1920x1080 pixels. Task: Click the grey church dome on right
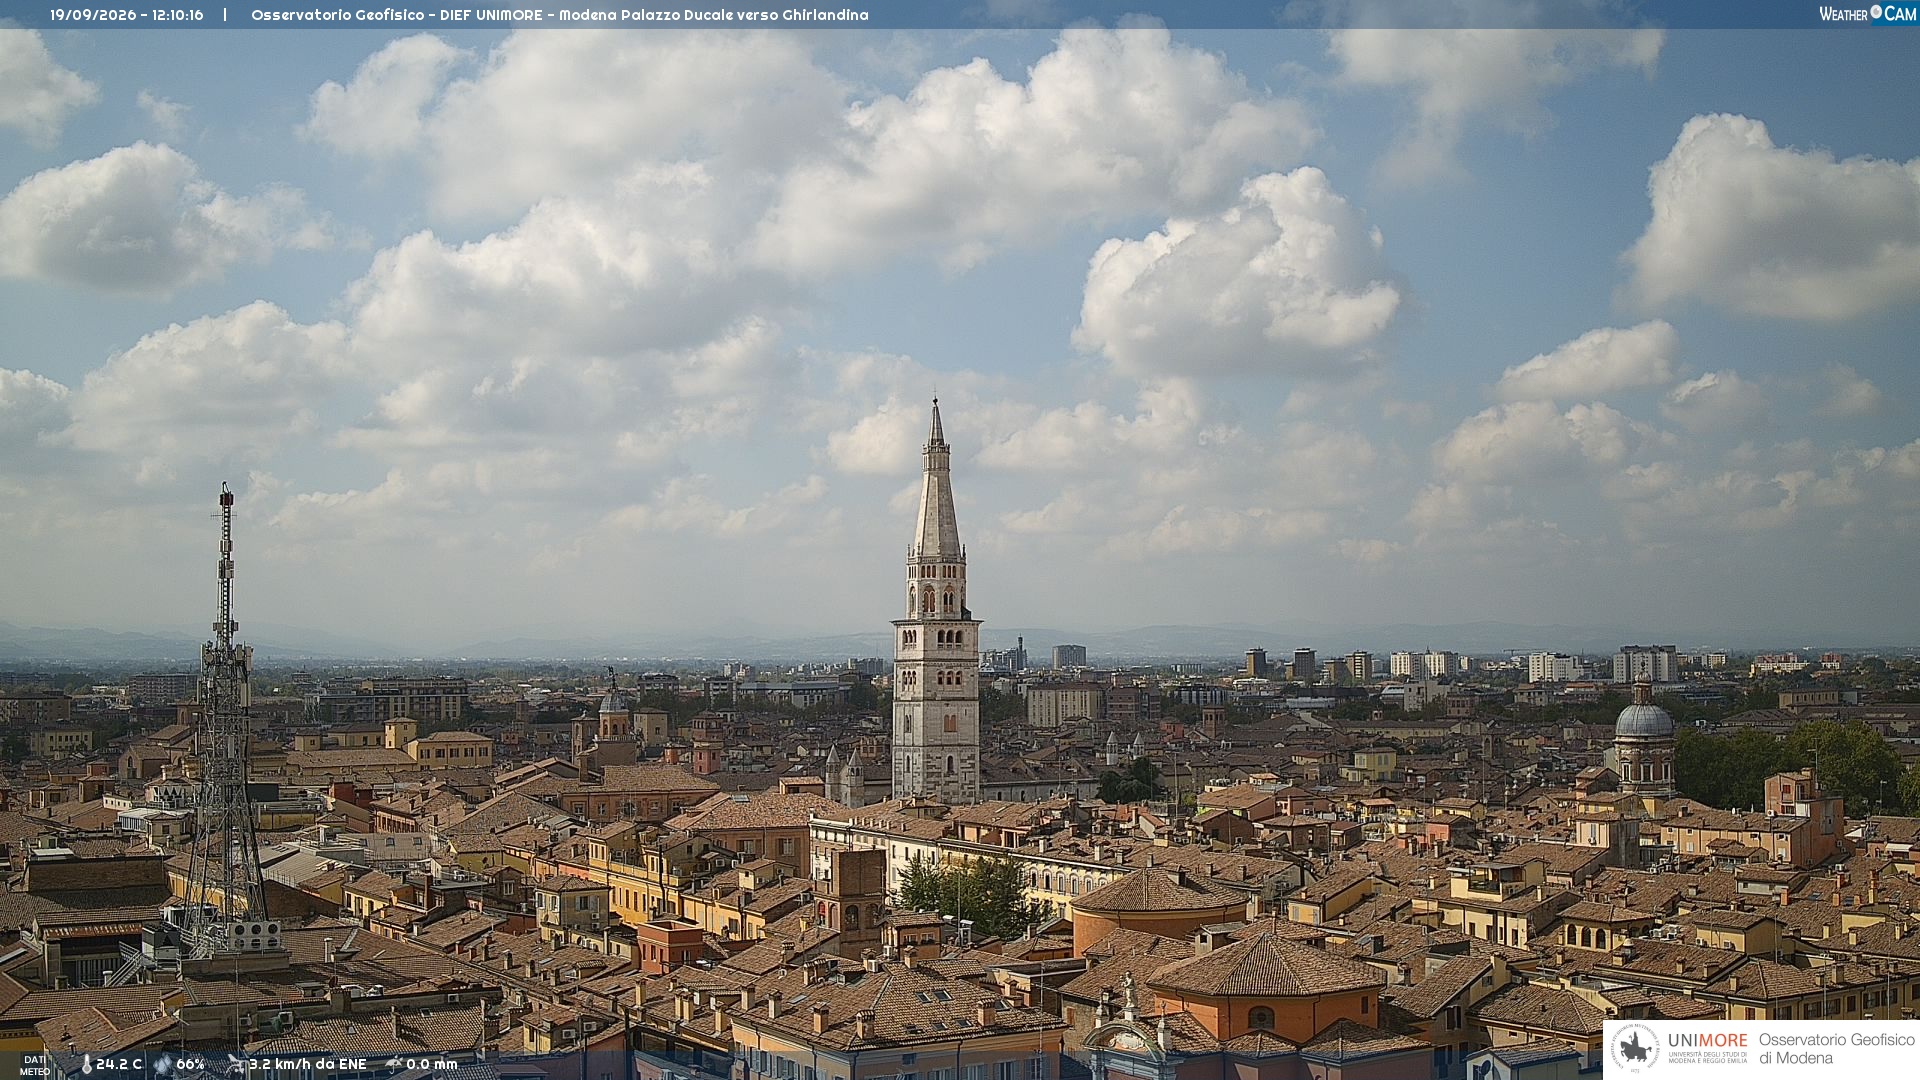point(1644,720)
